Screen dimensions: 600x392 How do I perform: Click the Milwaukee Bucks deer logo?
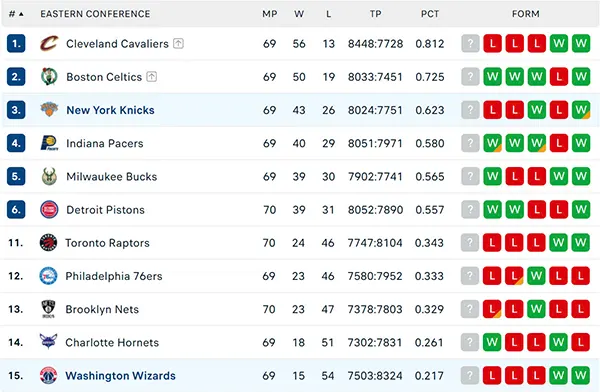tap(49, 176)
